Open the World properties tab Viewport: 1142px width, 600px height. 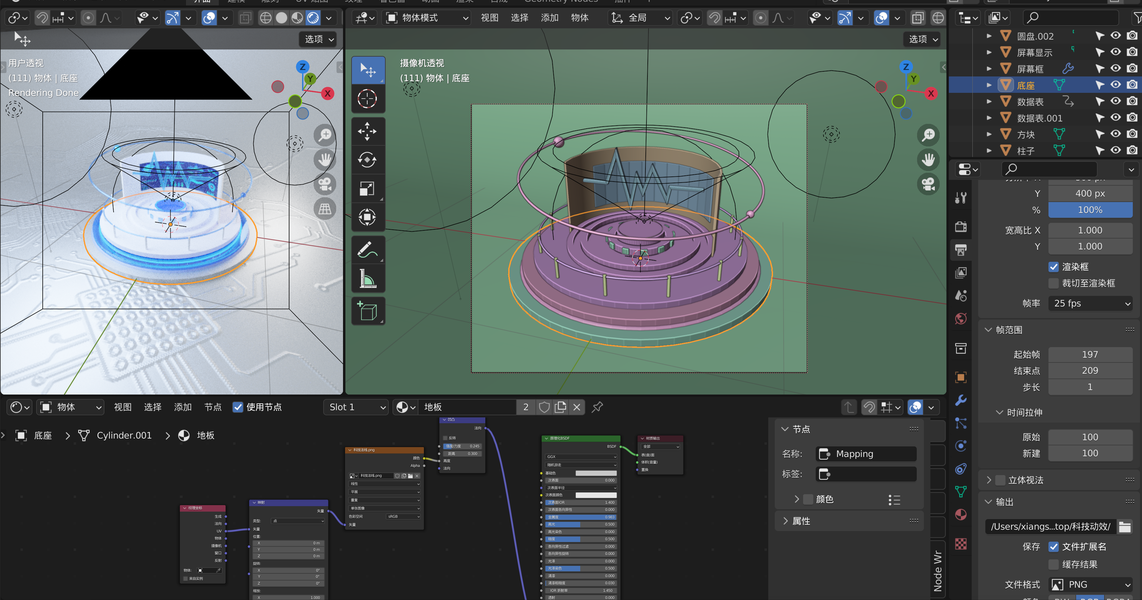pyautogui.click(x=961, y=319)
